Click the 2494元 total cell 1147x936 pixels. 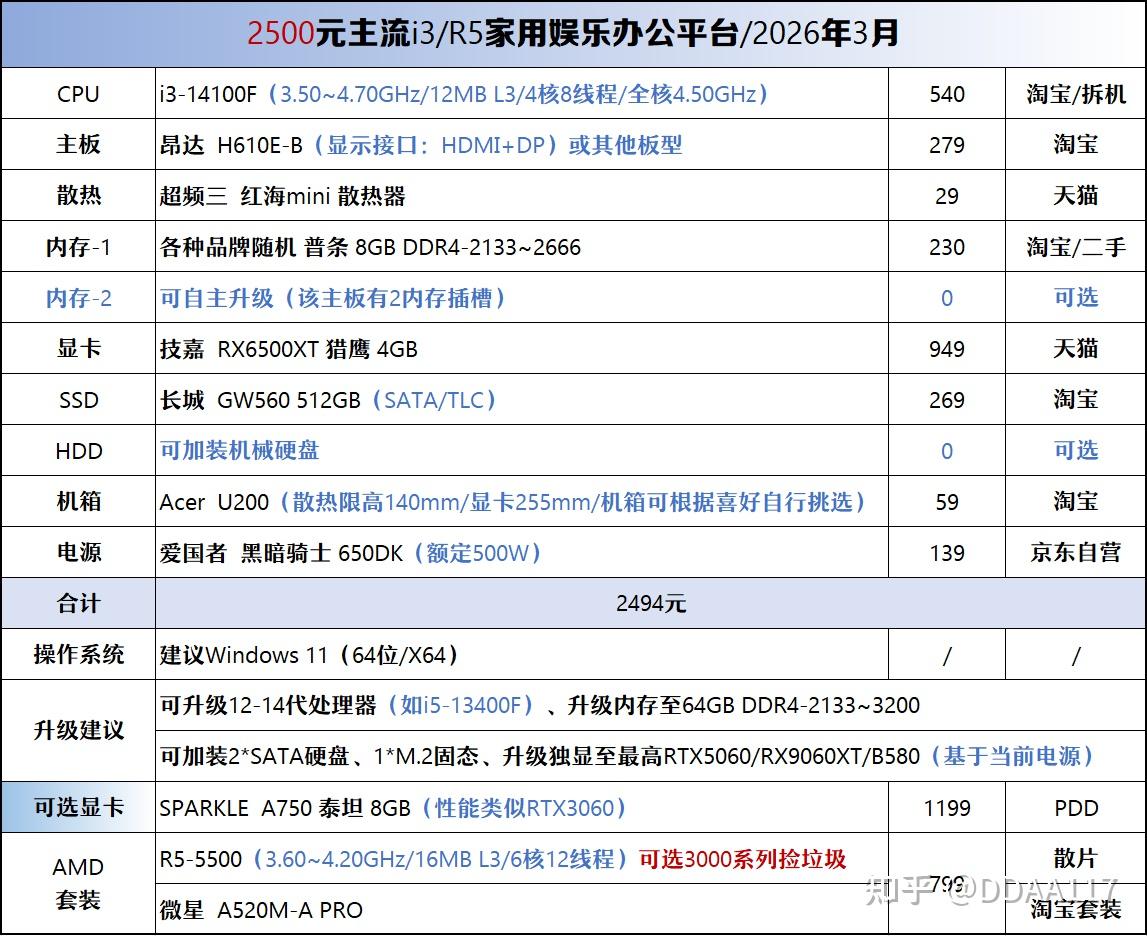click(651, 603)
